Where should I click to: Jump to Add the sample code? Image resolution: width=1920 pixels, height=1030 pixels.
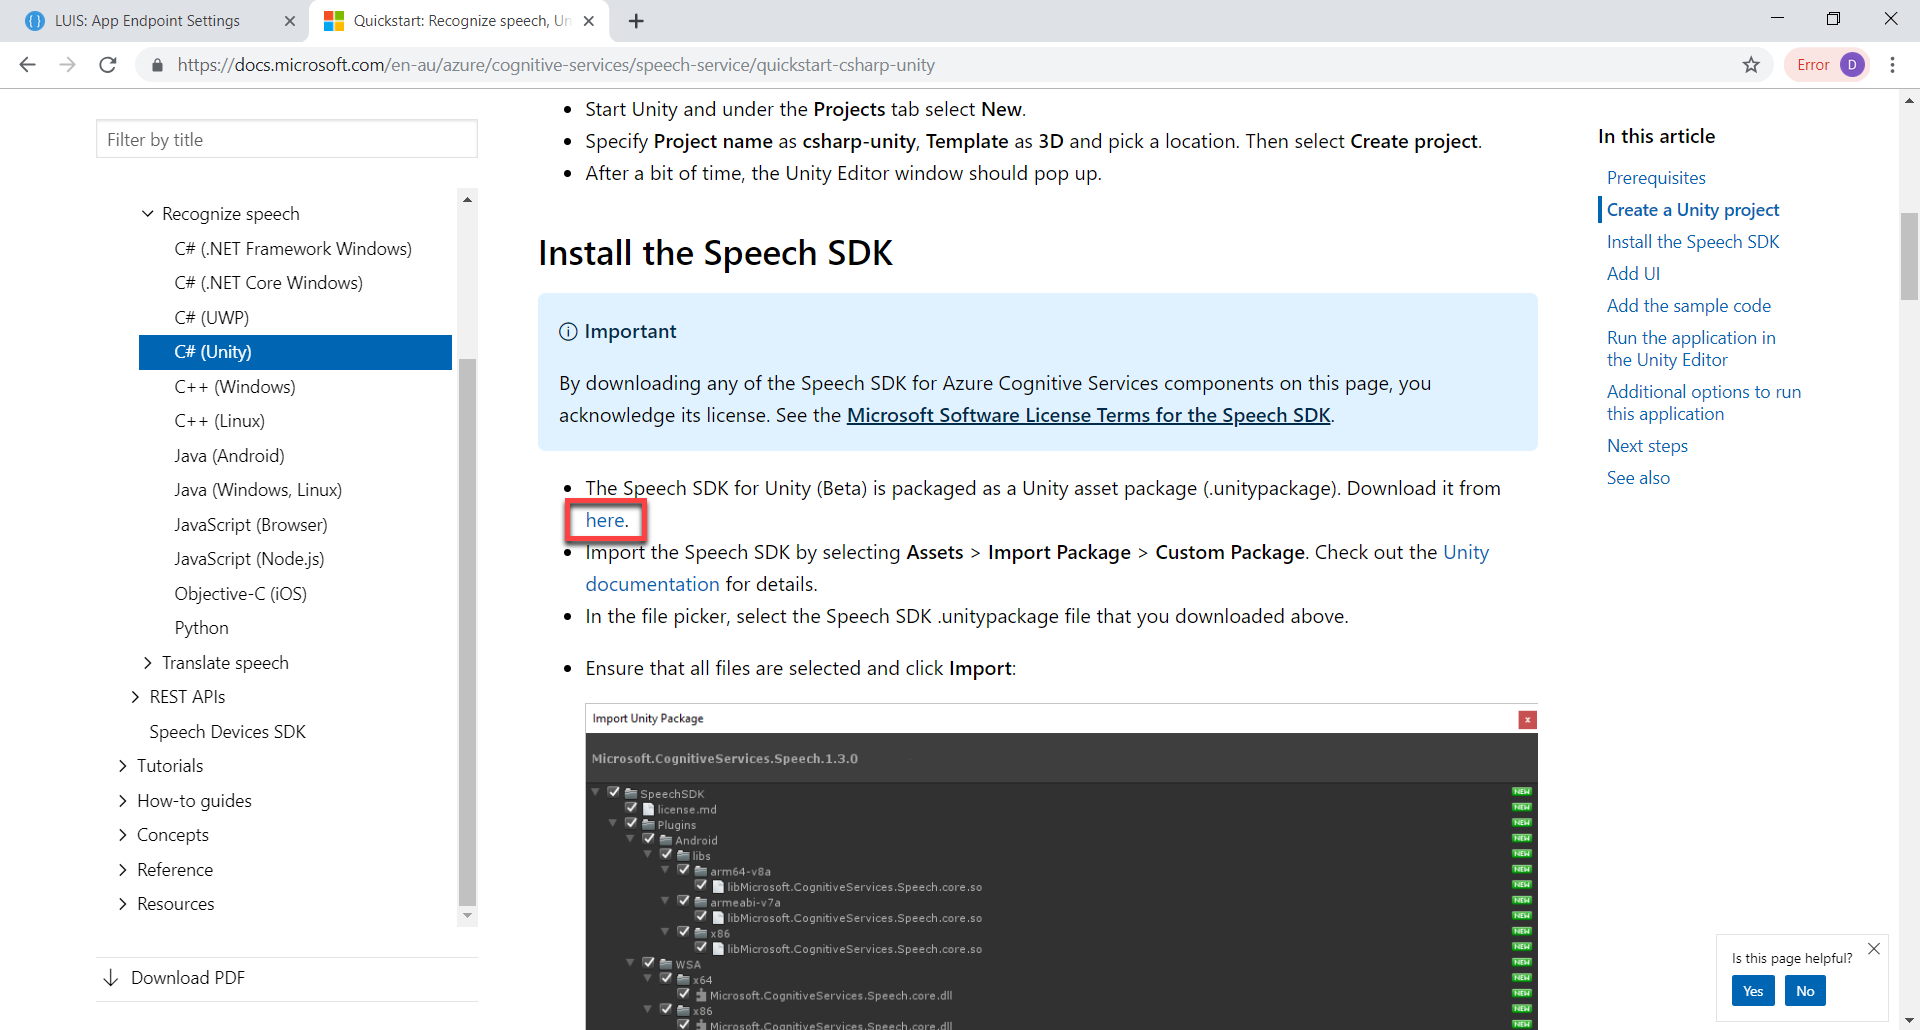1689,306
